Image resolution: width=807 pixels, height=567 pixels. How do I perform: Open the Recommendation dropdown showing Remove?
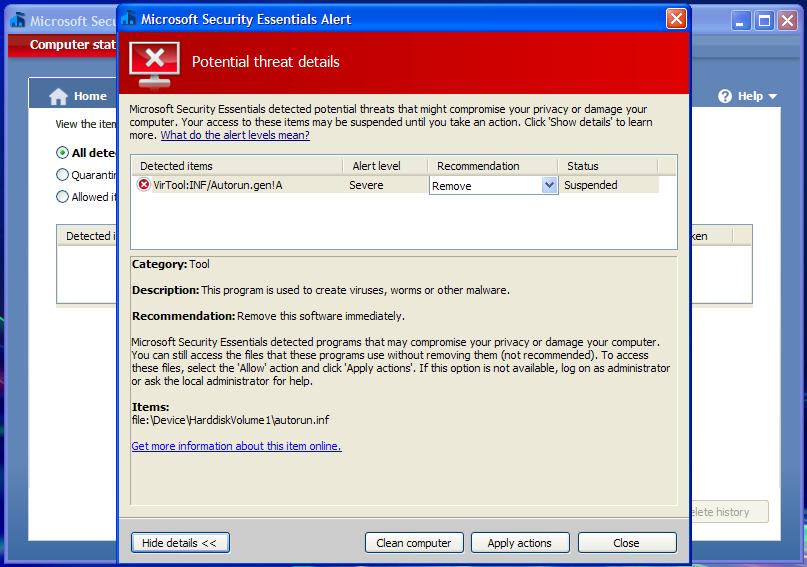click(548, 185)
